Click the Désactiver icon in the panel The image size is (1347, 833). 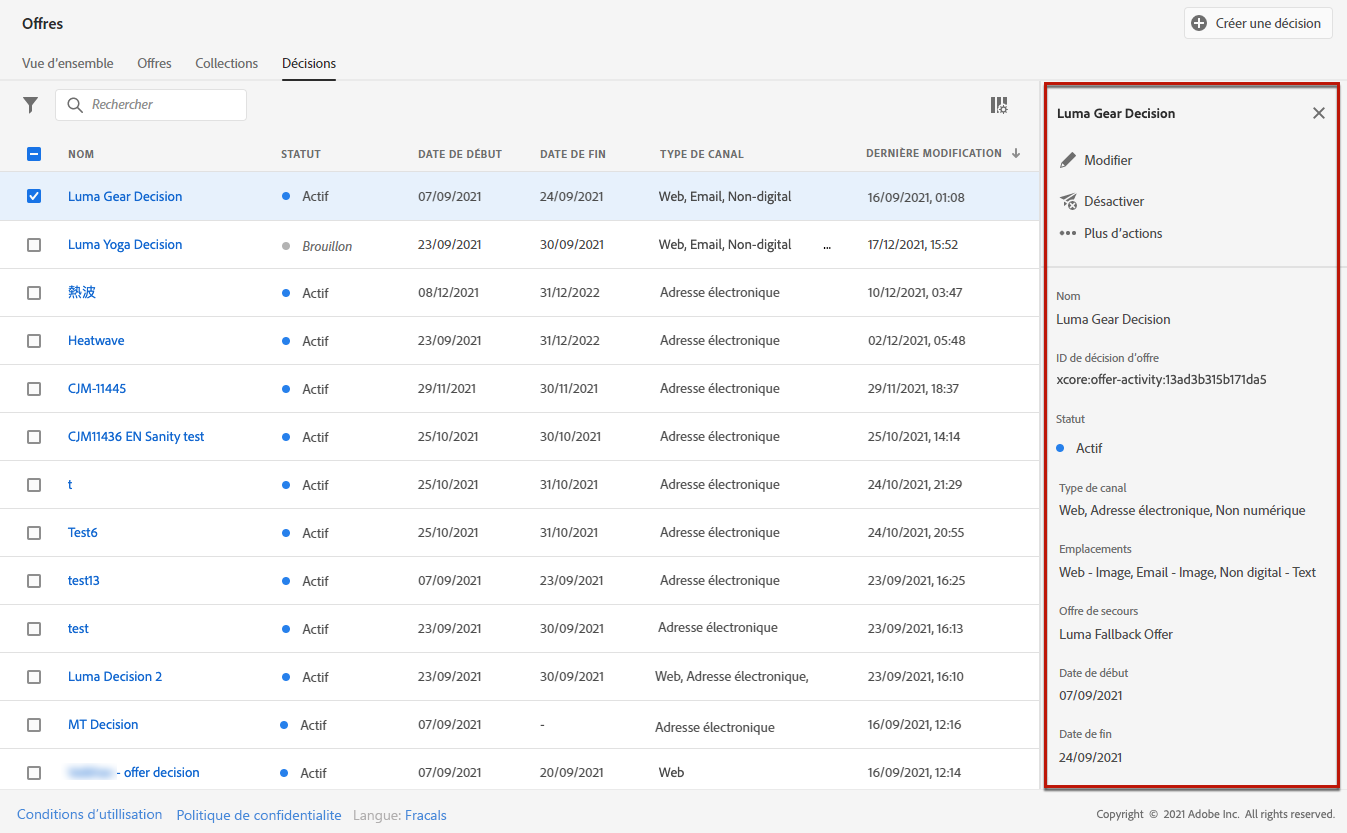point(1068,201)
